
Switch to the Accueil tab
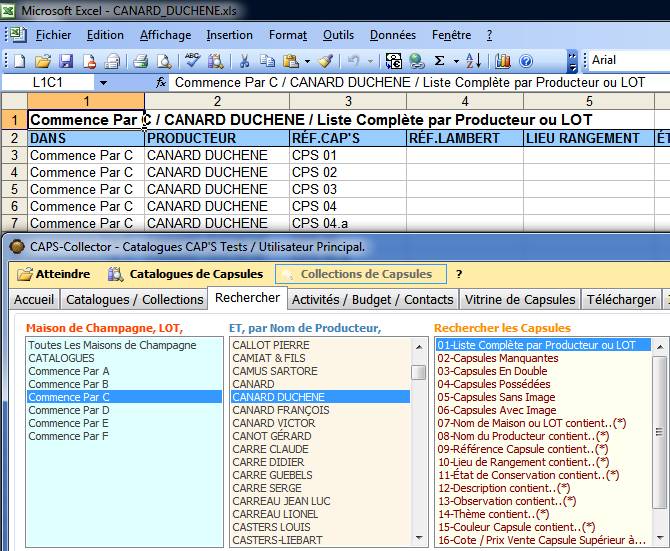point(34,299)
